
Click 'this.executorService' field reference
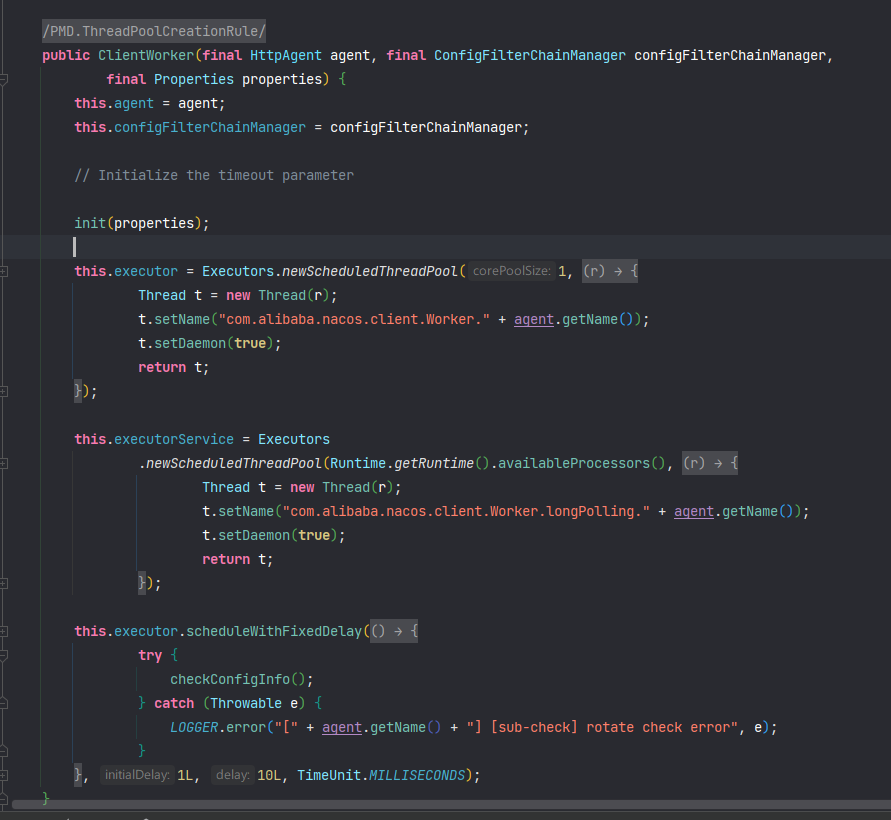coord(154,439)
